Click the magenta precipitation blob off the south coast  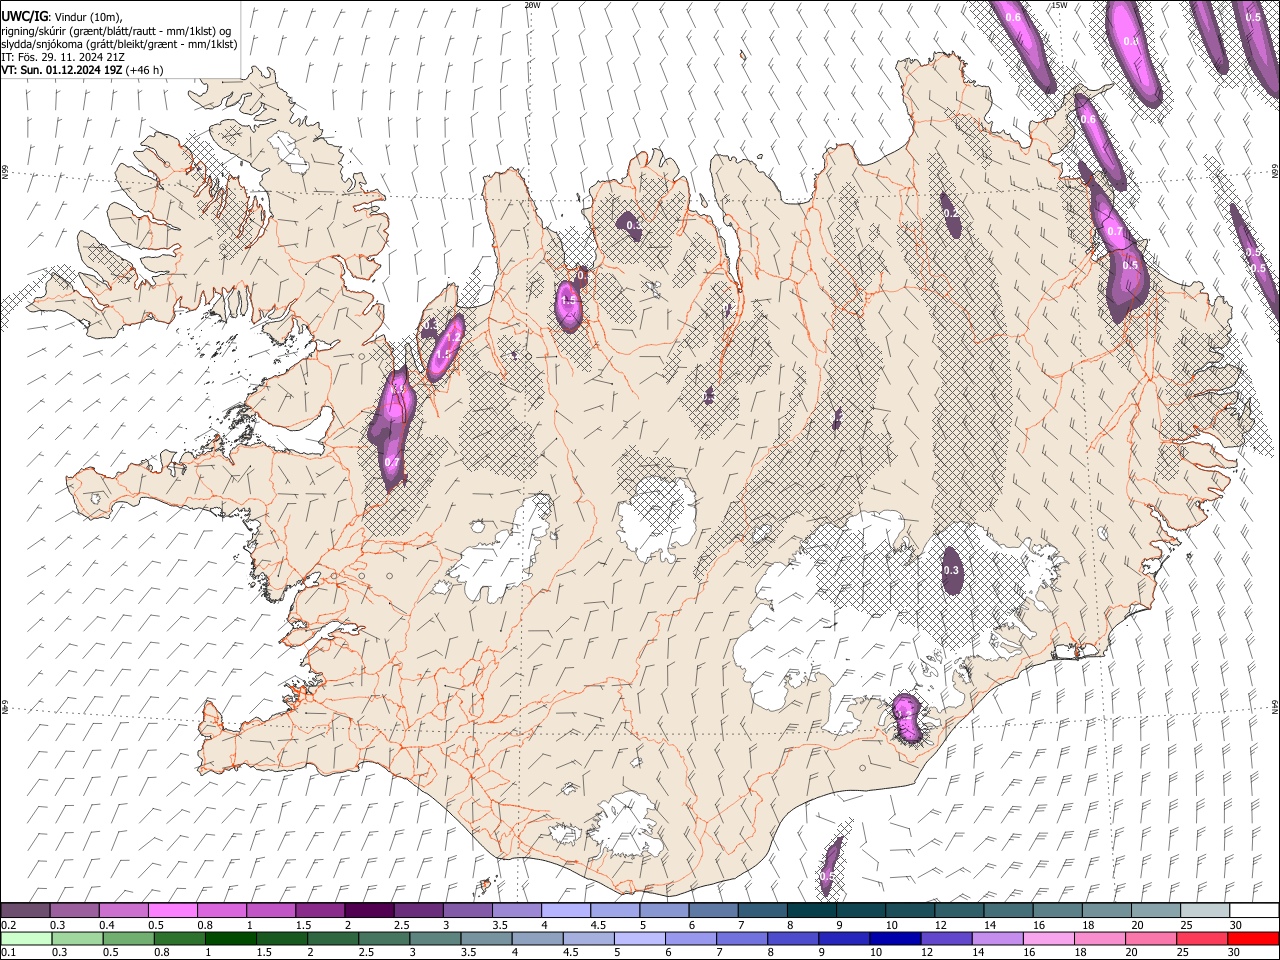pyautogui.click(x=829, y=867)
